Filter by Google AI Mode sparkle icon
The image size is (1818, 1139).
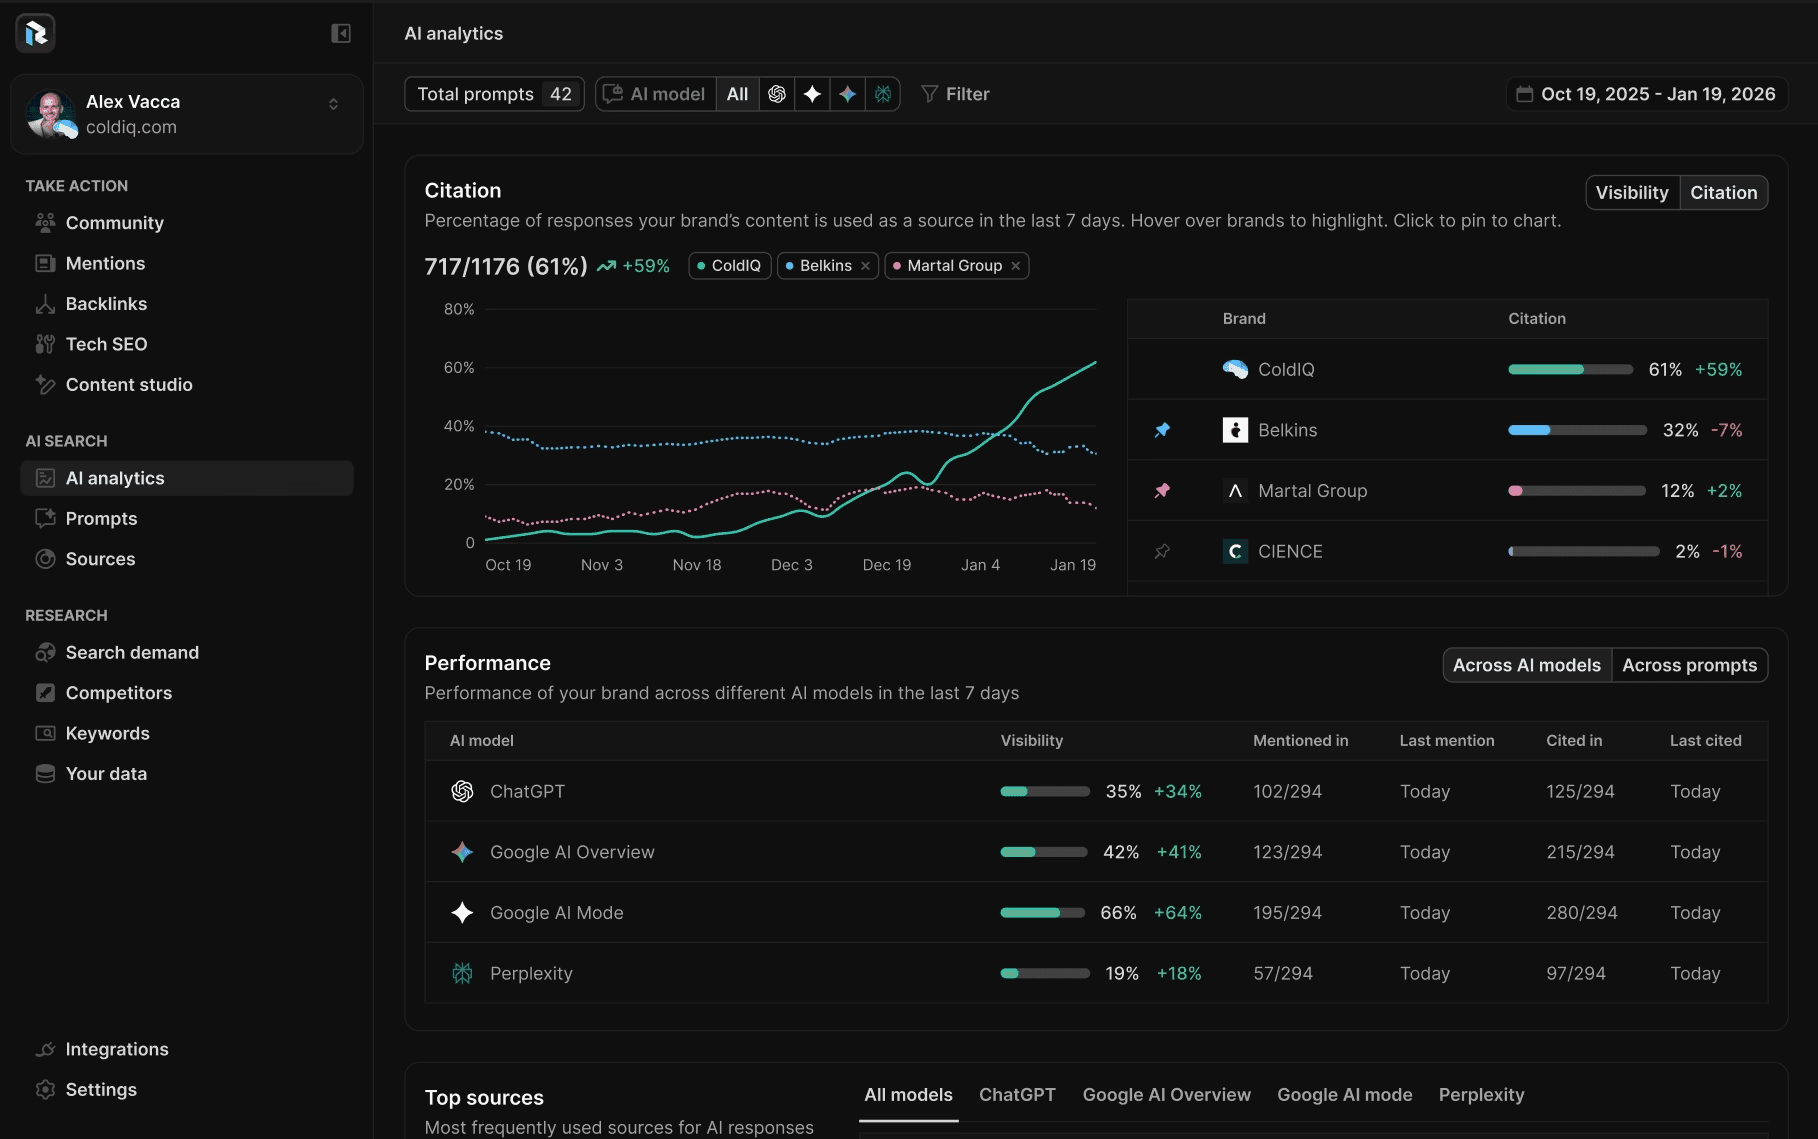[812, 94]
